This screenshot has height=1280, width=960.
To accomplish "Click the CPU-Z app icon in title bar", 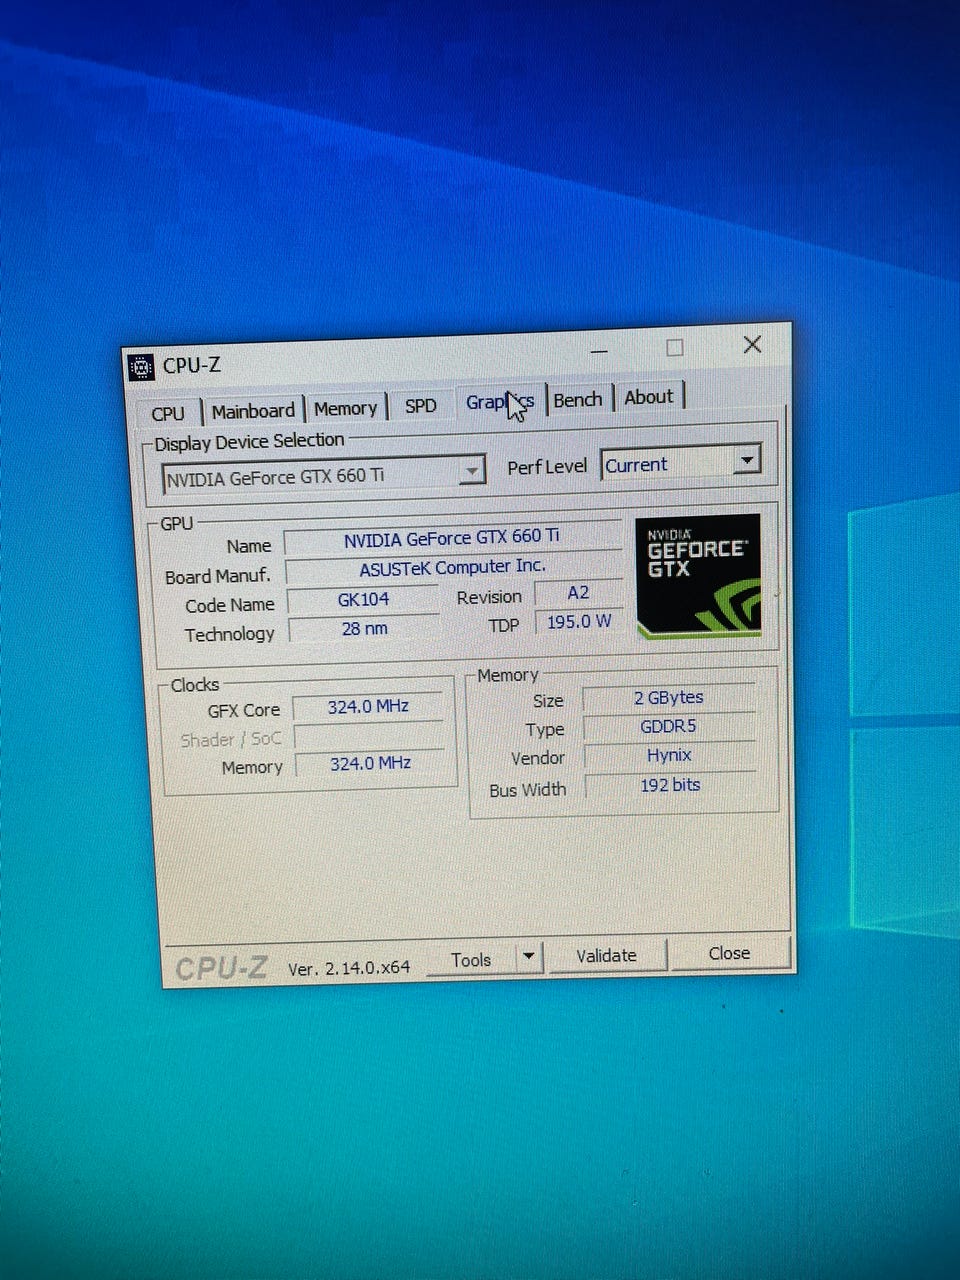I will tap(142, 368).
